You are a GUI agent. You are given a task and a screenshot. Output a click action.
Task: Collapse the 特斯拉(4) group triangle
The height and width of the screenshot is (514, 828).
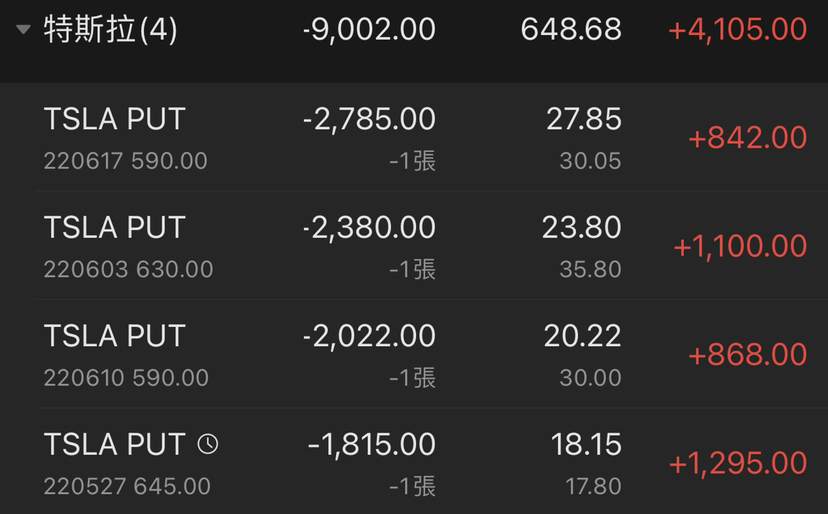tap(23, 30)
